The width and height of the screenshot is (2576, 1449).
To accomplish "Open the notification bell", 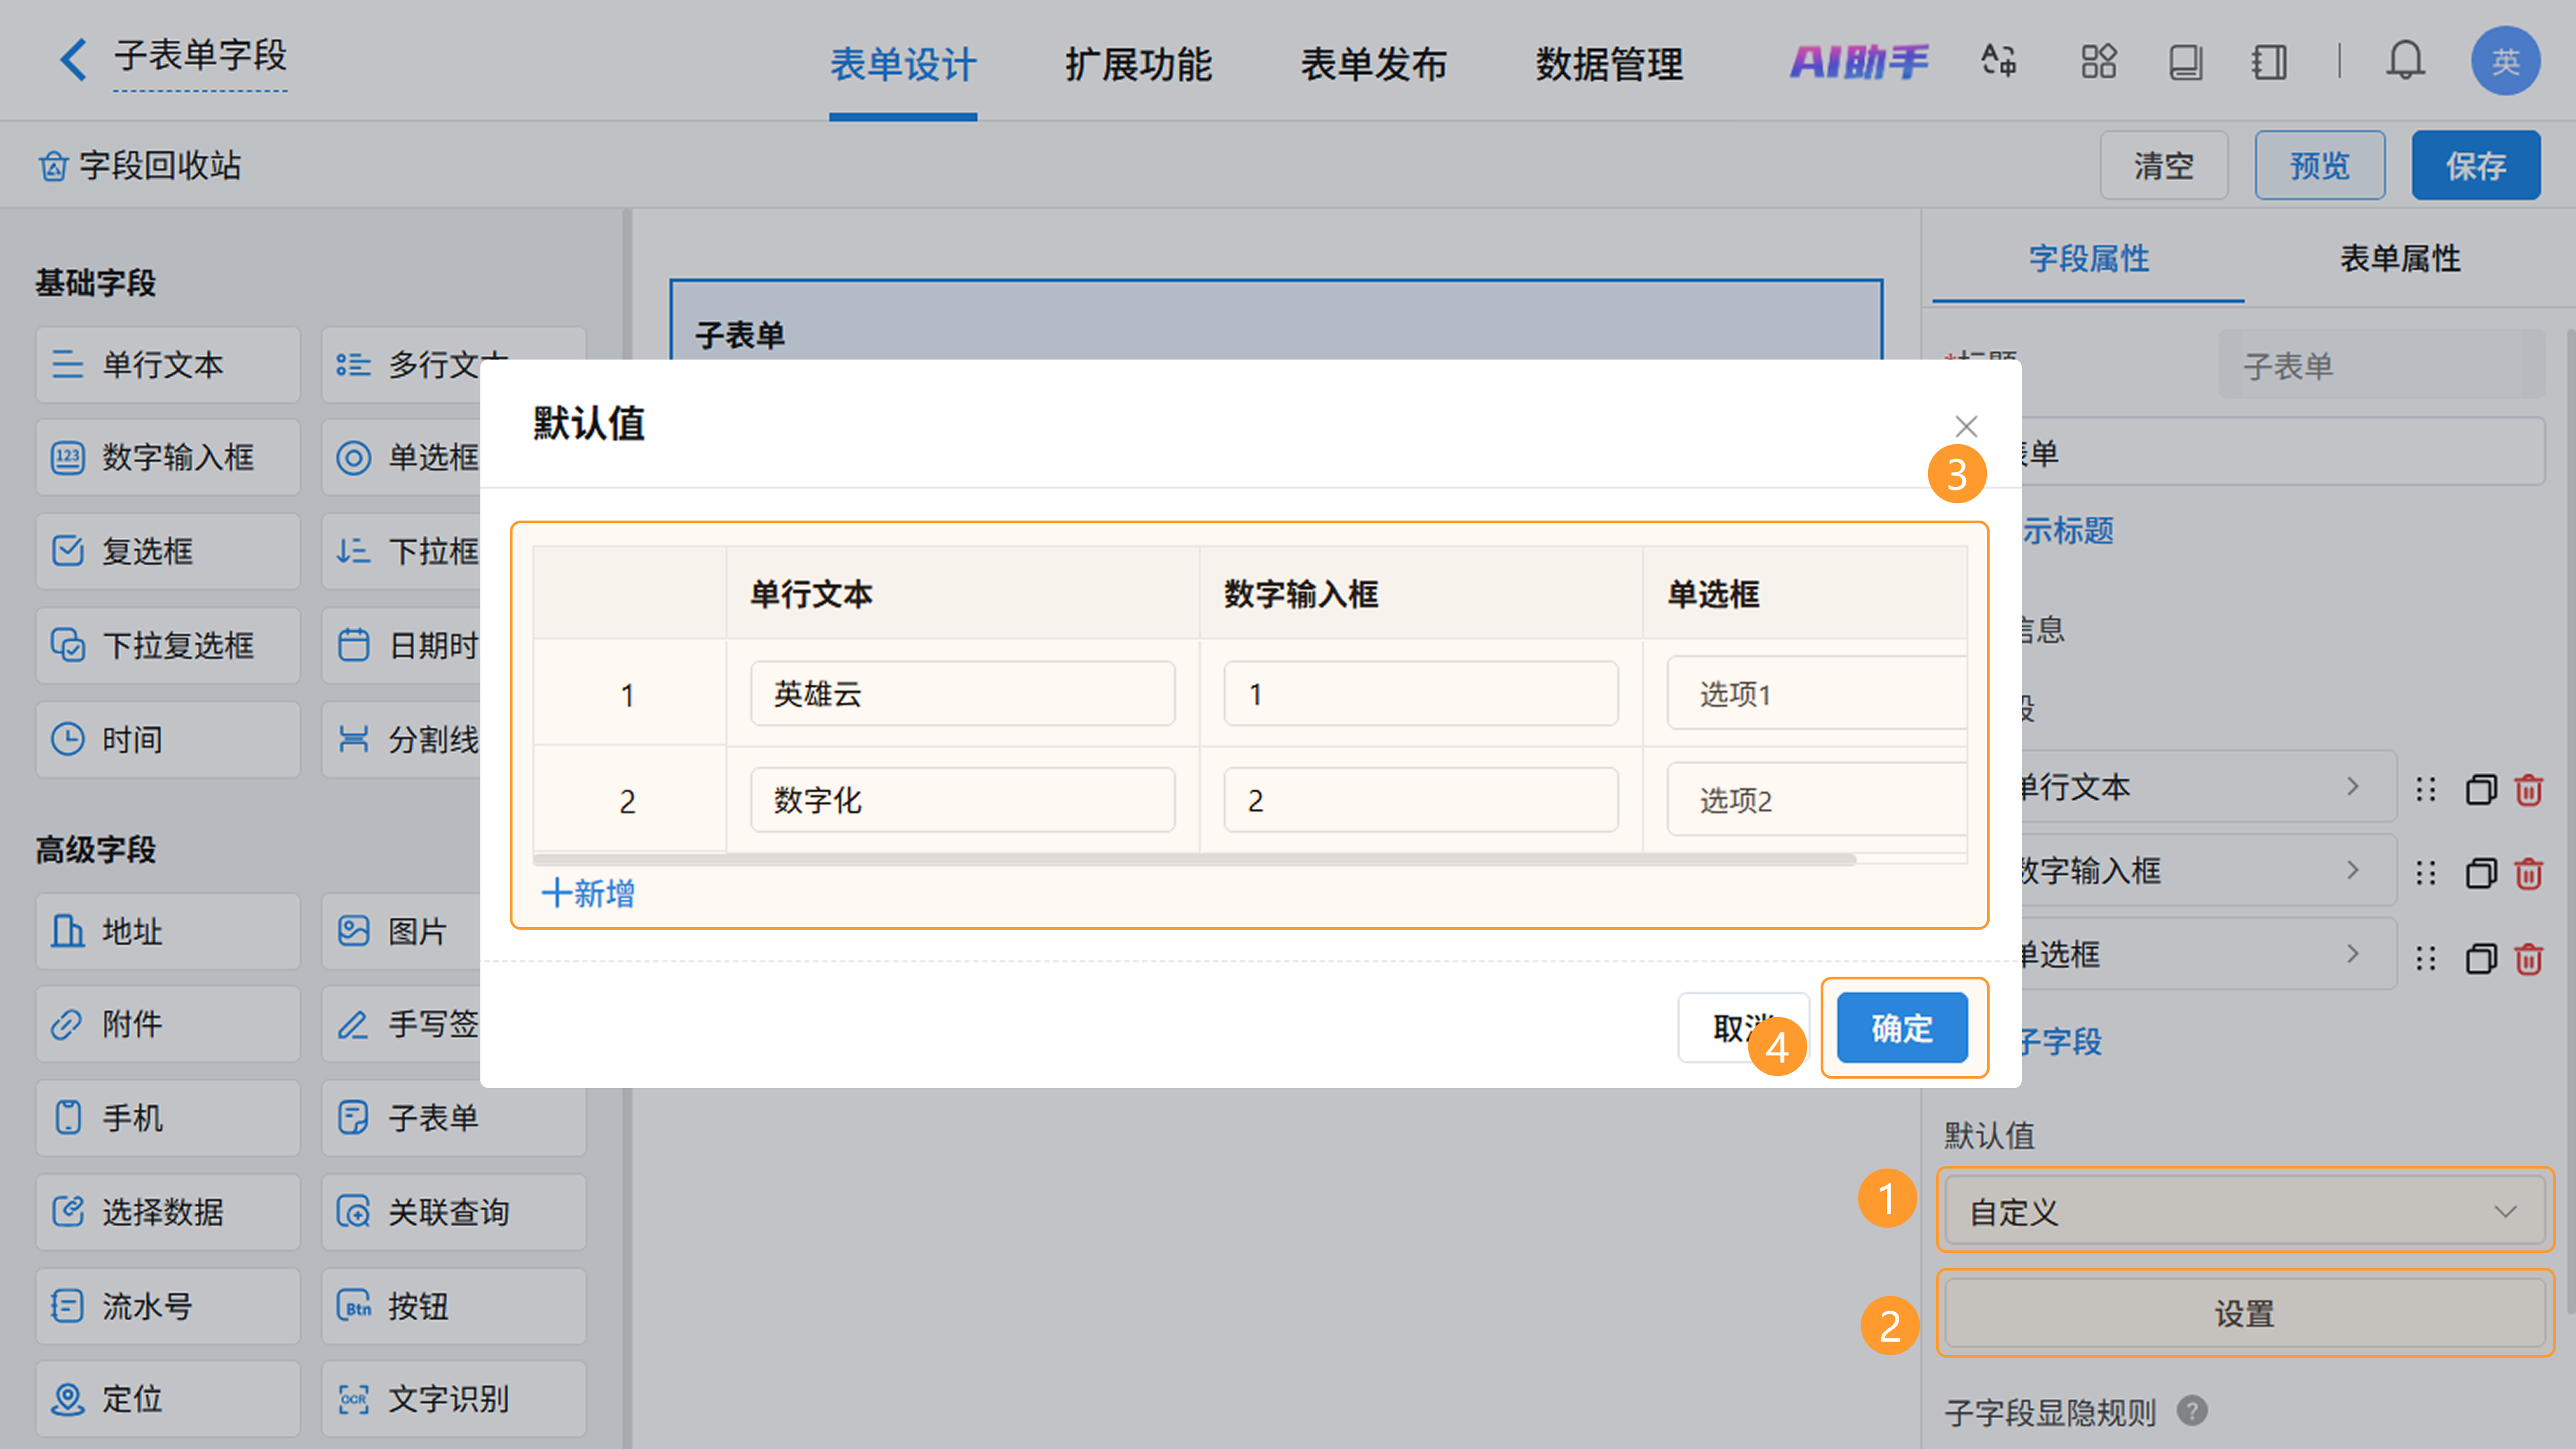I will pos(2404,62).
